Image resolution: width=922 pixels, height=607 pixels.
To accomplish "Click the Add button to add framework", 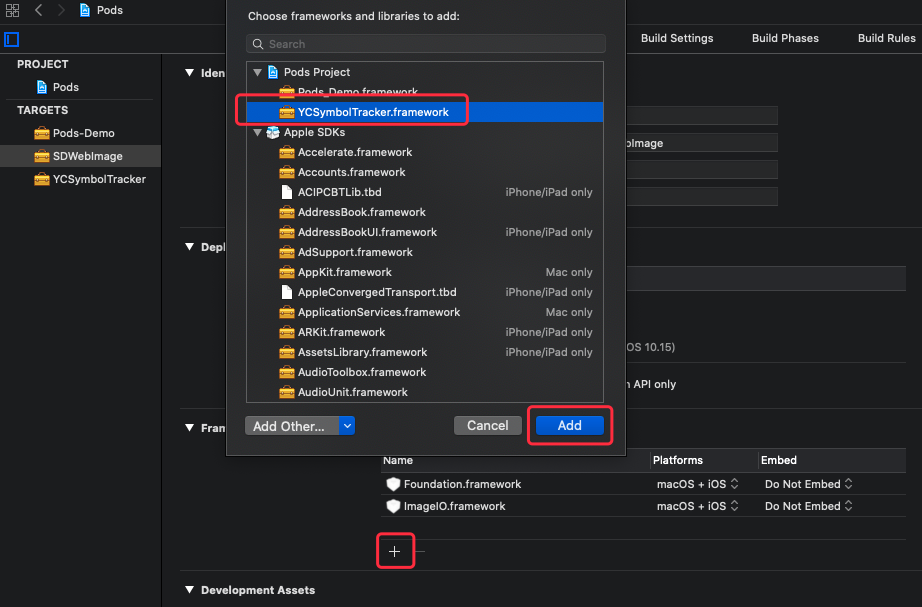I will (x=569, y=425).
